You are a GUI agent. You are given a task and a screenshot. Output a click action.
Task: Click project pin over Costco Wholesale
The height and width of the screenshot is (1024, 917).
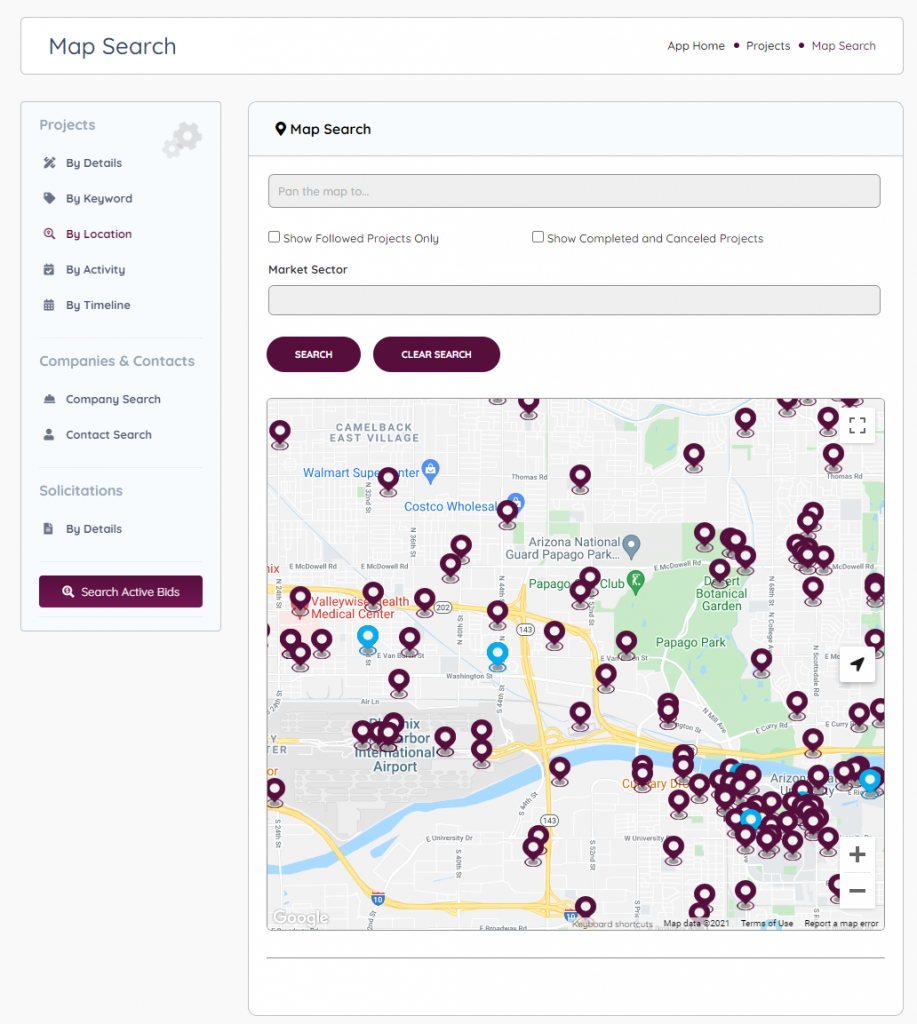coord(507,513)
